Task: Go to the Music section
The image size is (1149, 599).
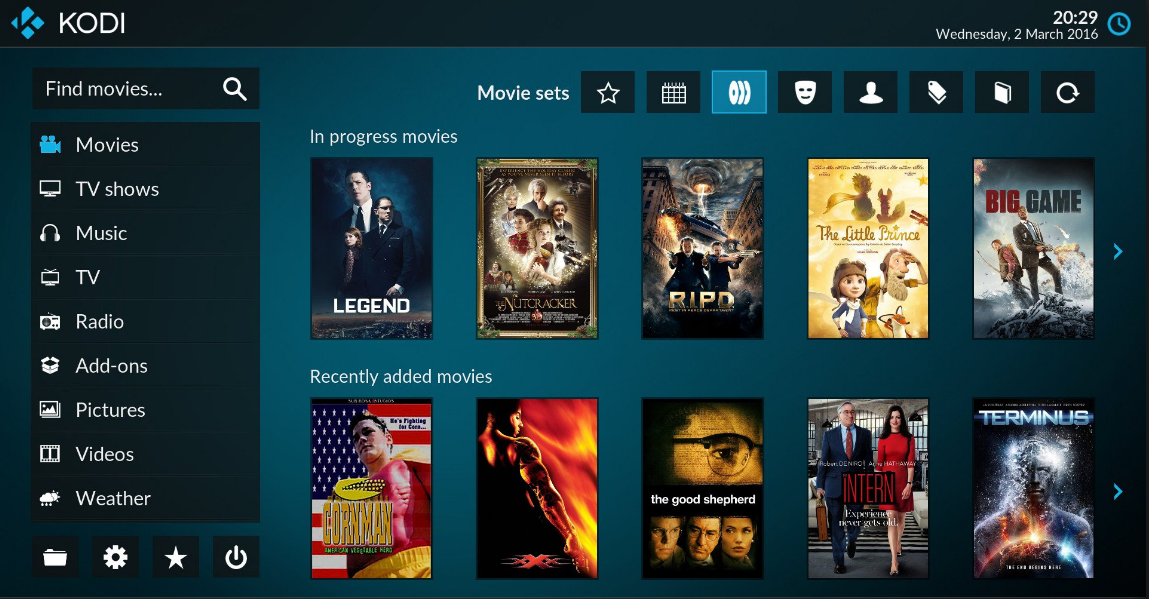Action: click(146, 233)
